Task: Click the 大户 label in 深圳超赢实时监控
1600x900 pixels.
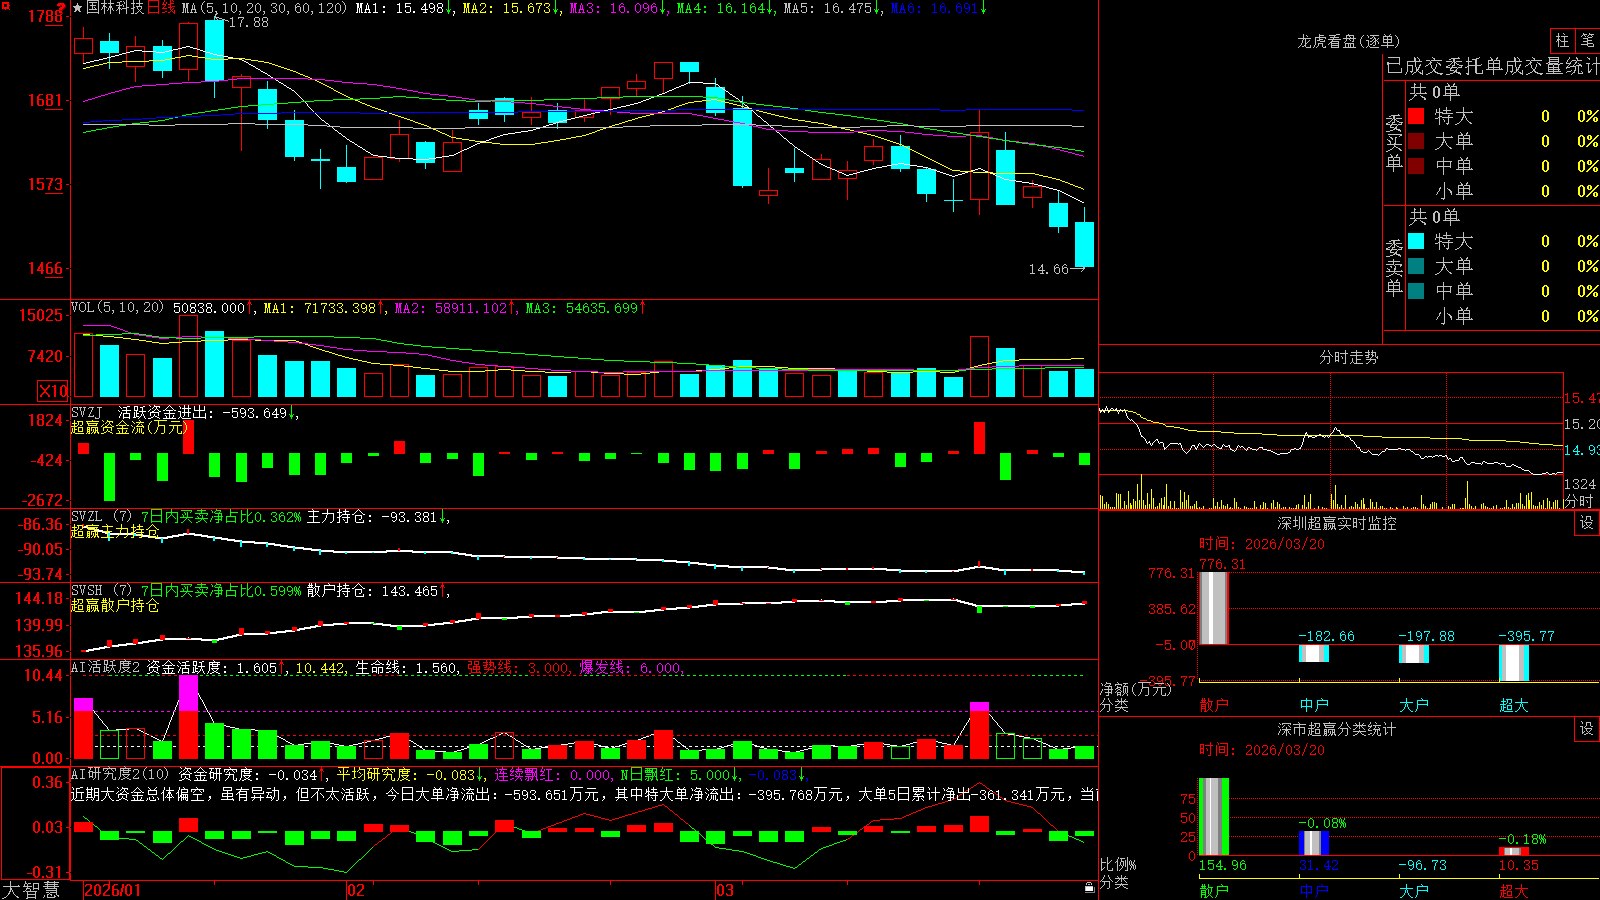Action: pyautogui.click(x=1414, y=705)
